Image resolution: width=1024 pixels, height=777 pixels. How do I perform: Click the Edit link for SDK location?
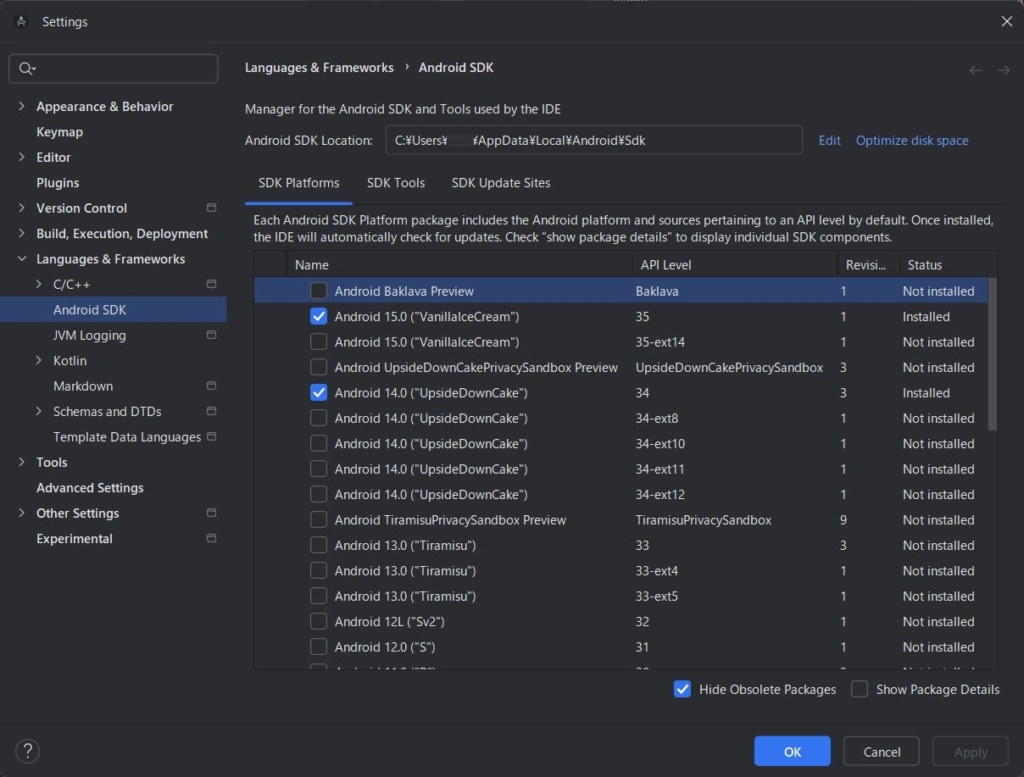pyautogui.click(x=829, y=140)
